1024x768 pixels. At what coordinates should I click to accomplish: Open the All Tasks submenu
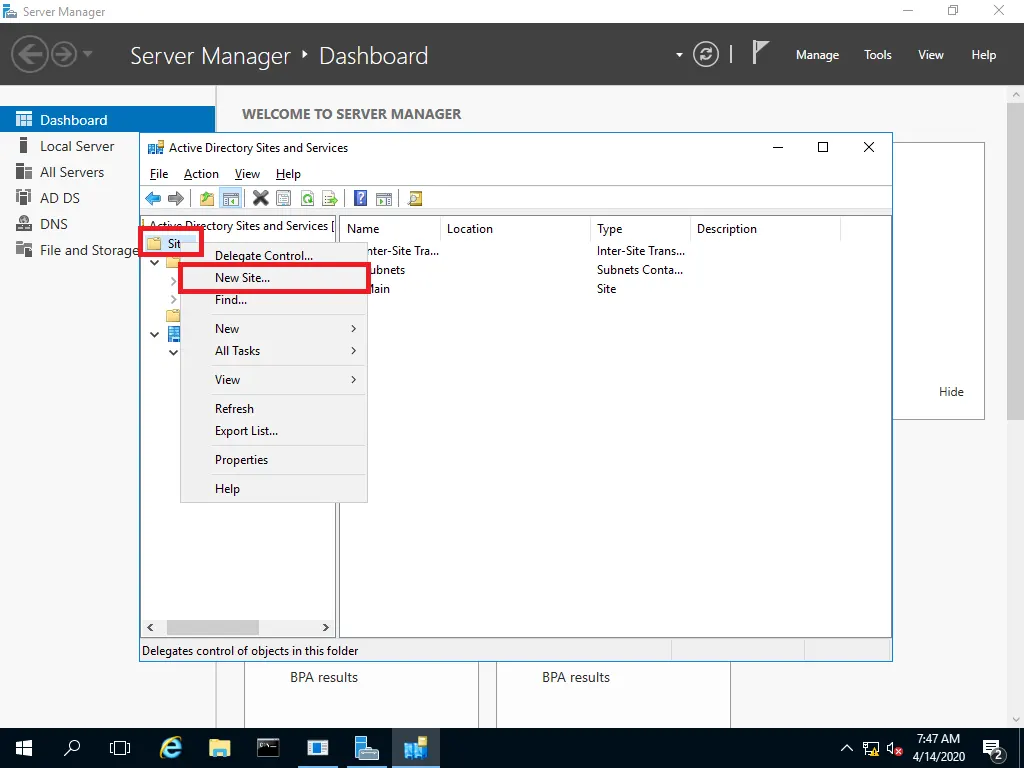(273, 351)
